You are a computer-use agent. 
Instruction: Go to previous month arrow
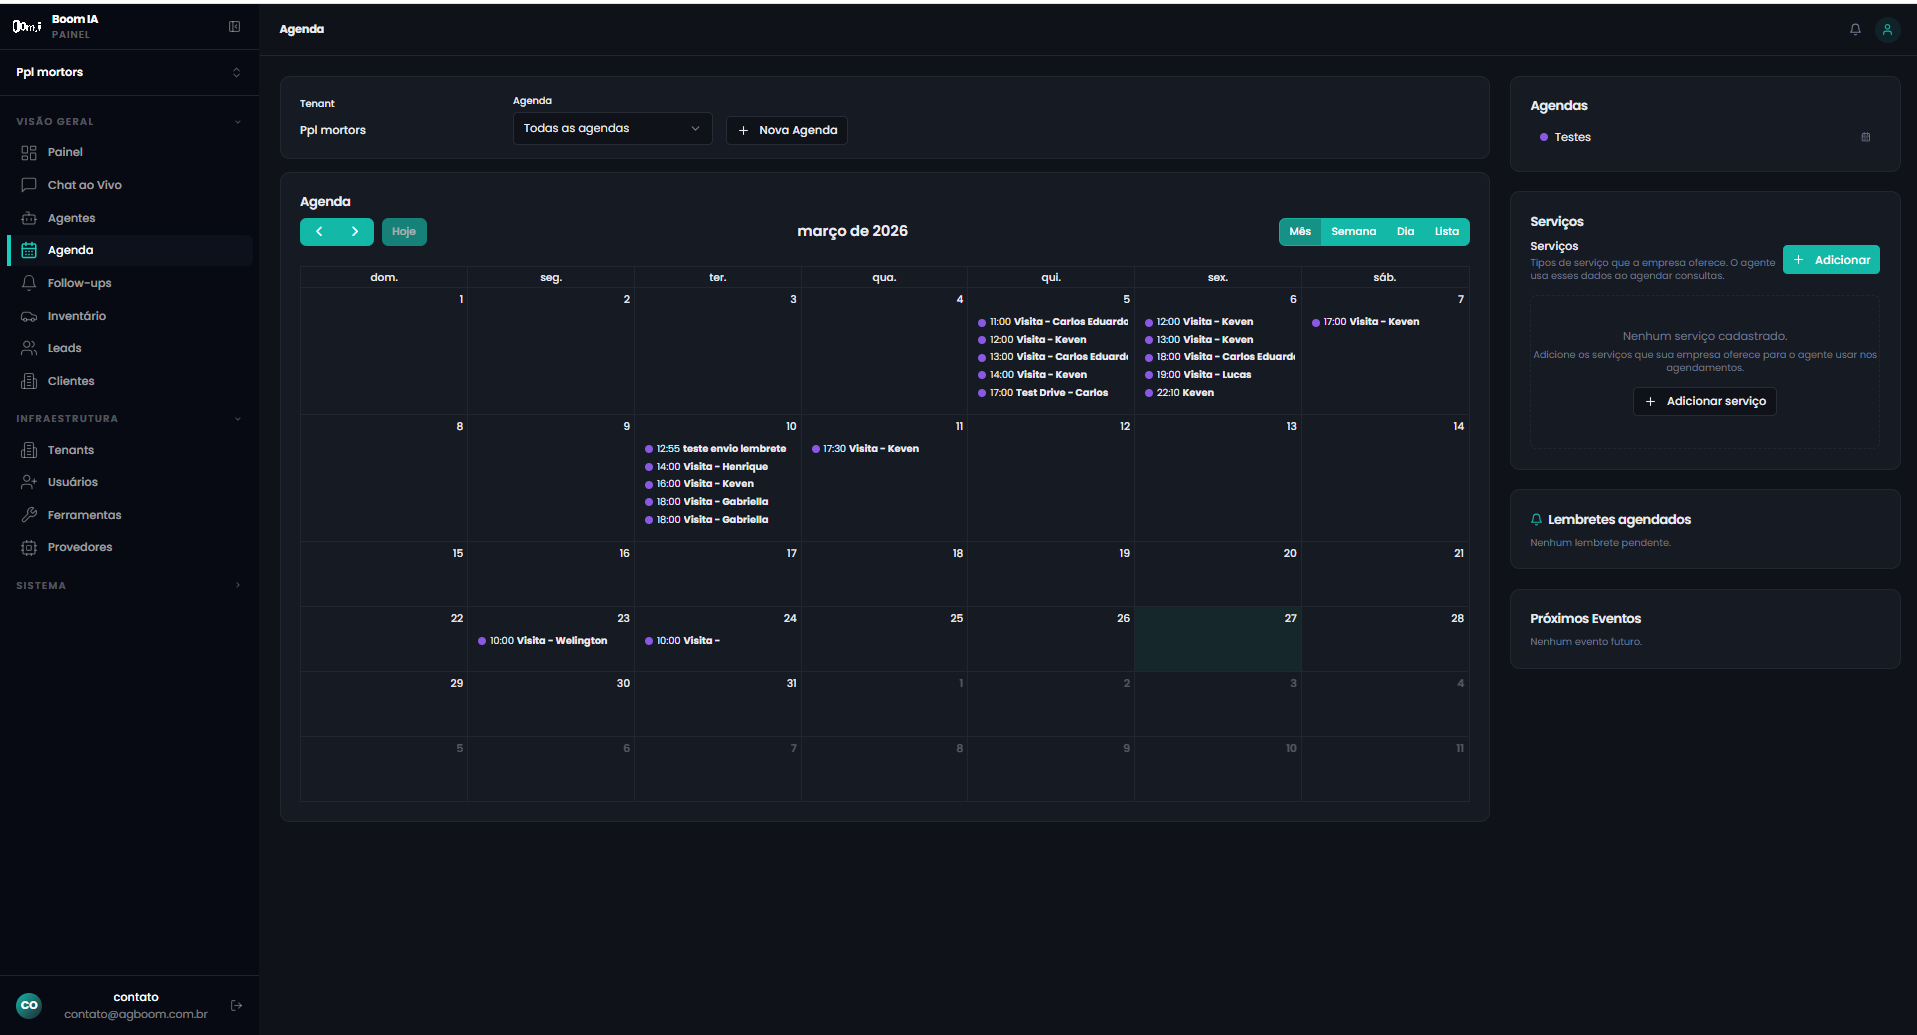click(x=319, y=232)
